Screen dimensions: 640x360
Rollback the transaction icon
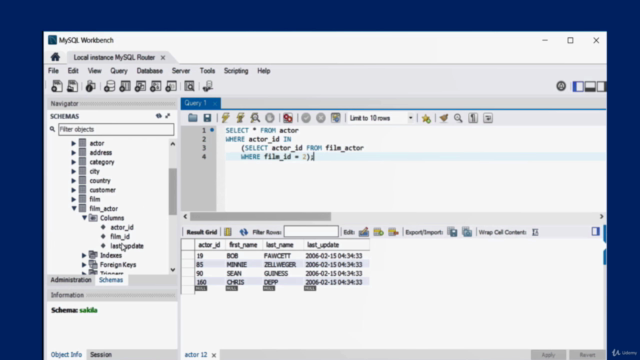(x=321, y=118)
